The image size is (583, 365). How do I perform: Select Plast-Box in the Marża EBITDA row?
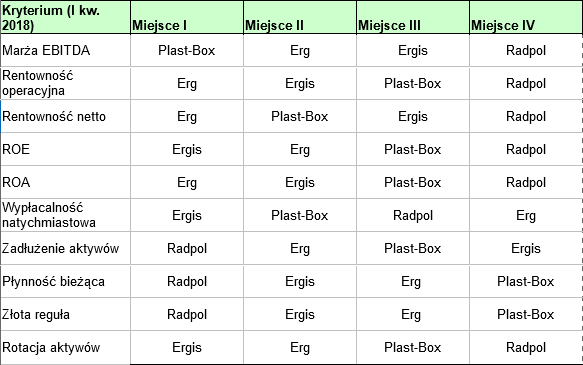point(187,51)
